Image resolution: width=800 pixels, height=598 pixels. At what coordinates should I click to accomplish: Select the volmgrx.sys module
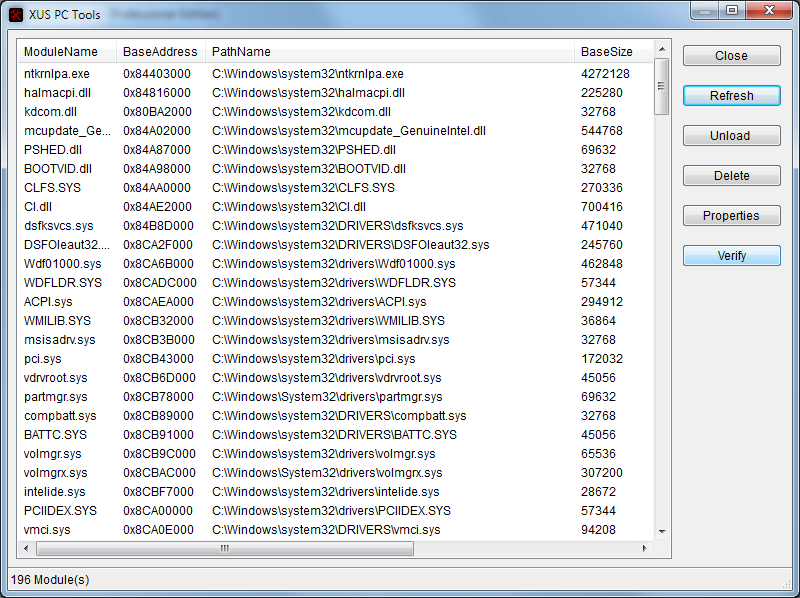click(x=56, y=473)
